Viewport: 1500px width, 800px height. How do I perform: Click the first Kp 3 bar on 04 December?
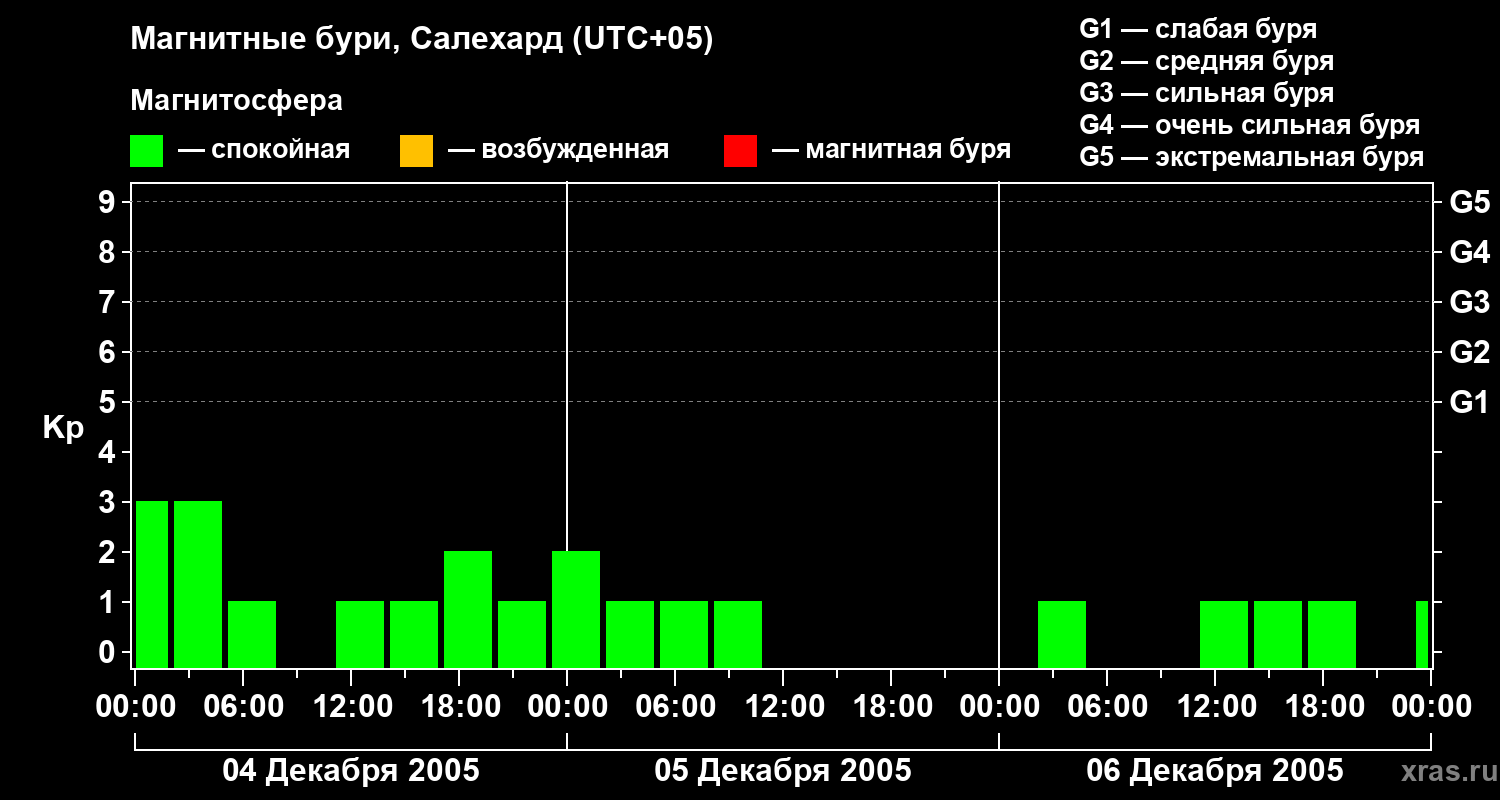pos(152,584)
